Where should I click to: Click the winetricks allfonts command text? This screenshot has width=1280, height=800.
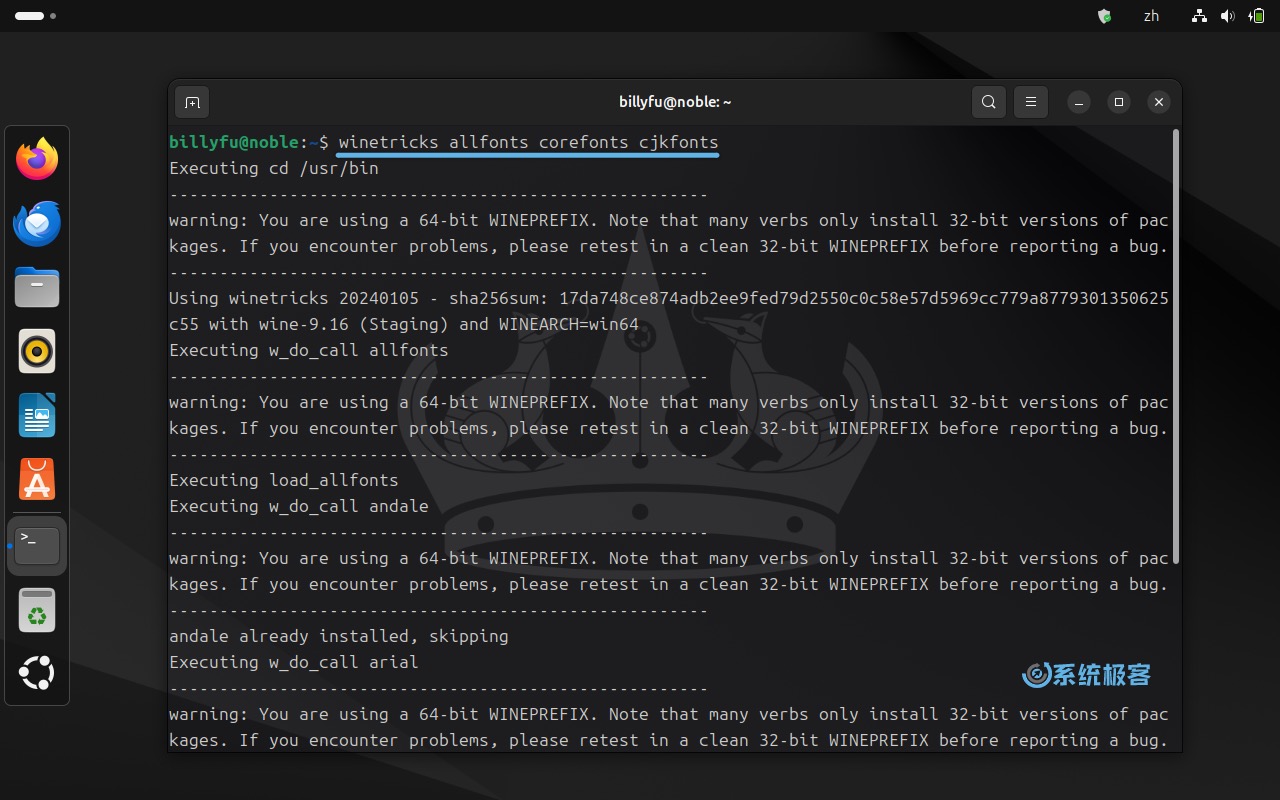click(528, 142)
